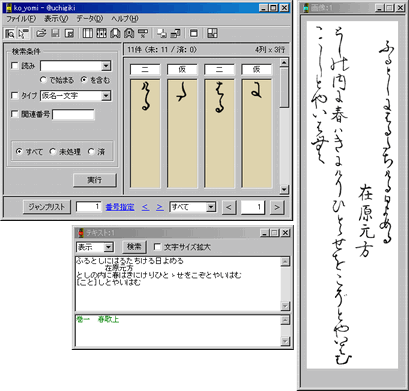Image resolution: width=409 pixels, height=391 pixels.
Task: Click the jump number field beside ジャンプリスト
Action: point(89,207)
